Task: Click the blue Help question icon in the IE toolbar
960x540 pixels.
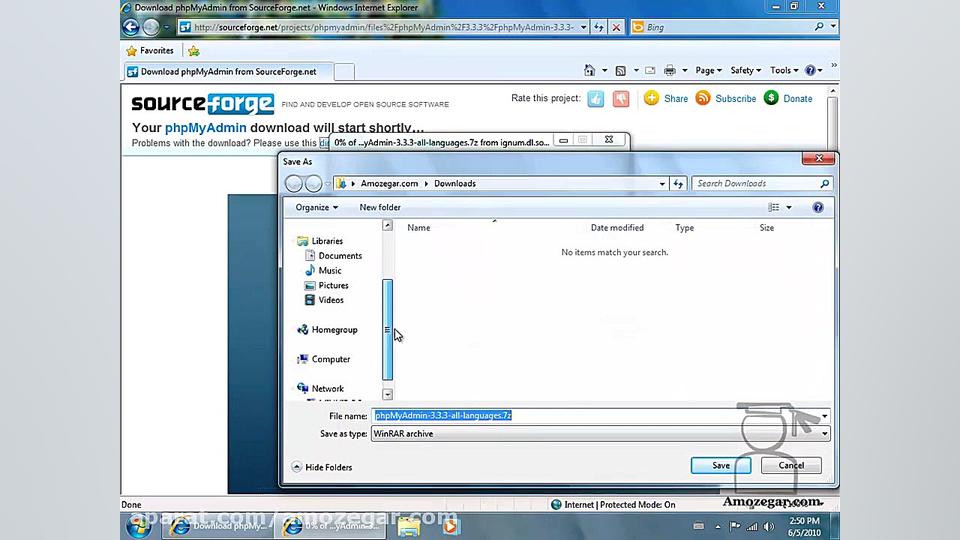Action: 810,70
